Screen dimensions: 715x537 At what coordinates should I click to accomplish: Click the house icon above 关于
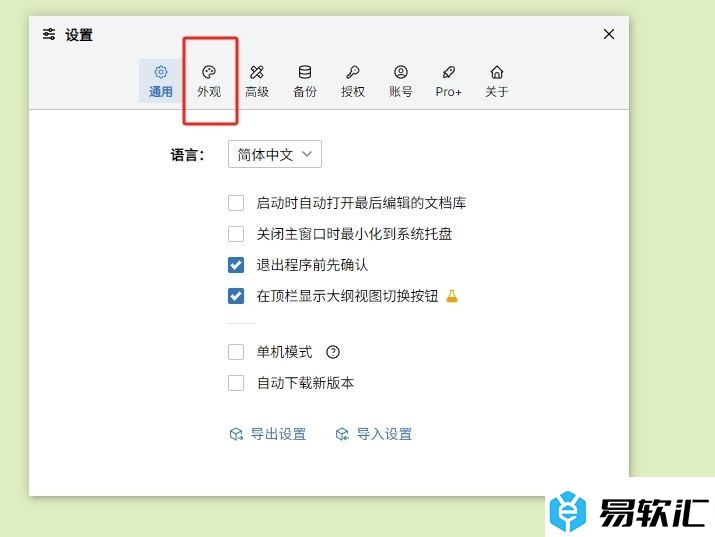pos(497,72)
